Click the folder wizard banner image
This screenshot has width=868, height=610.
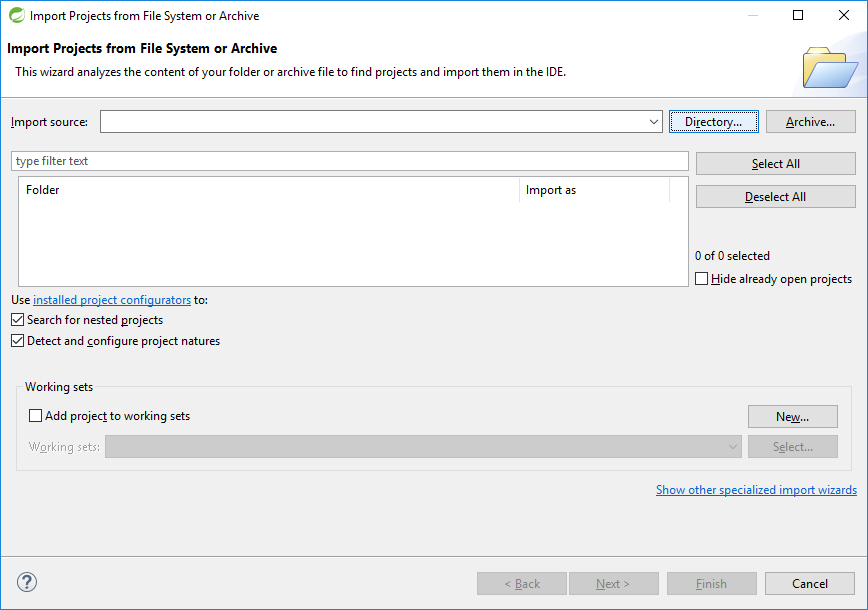(x=830, y=66)
